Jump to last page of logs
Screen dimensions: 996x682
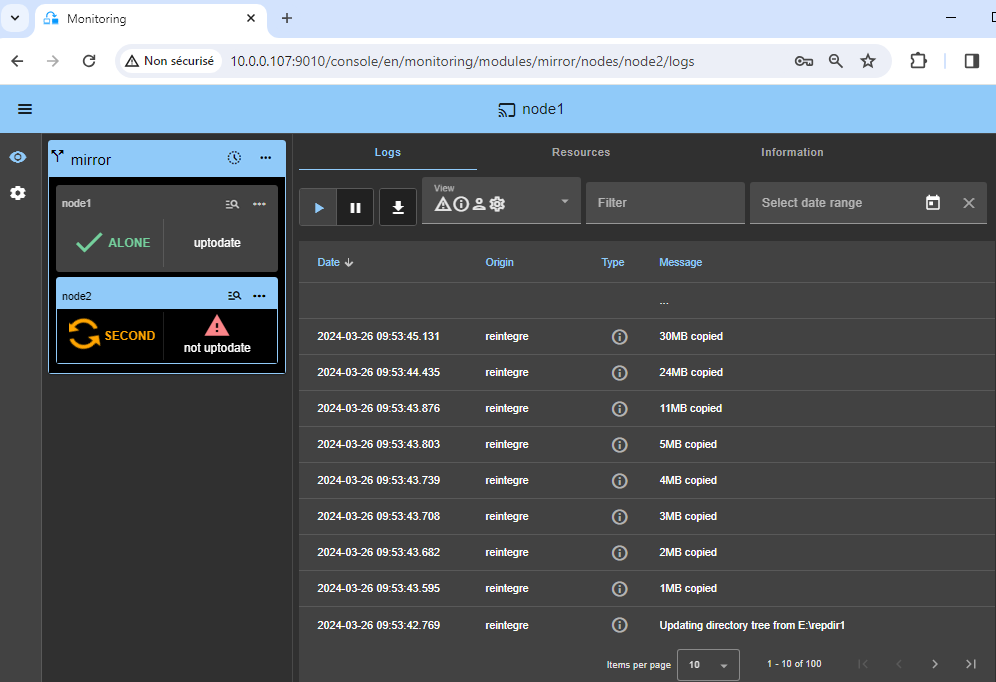(970, 664)
